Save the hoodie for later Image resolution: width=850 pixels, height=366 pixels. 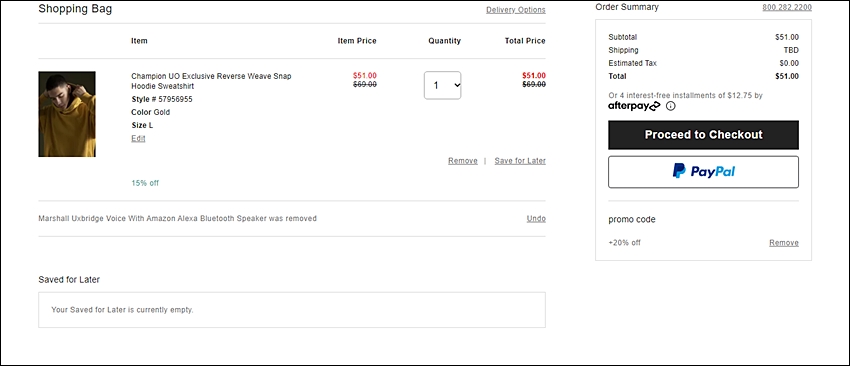[x=520, y=161]
